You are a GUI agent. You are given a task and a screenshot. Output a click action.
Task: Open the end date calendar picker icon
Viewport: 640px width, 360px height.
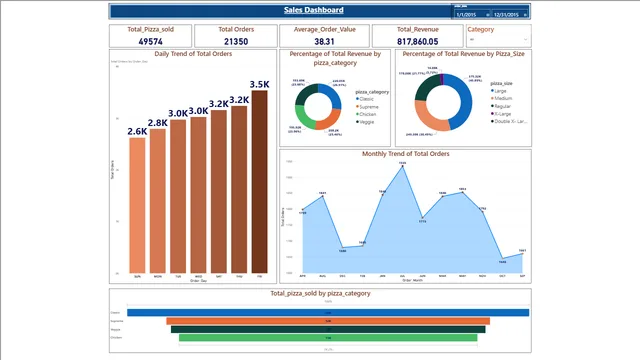(x=525, y=15)
